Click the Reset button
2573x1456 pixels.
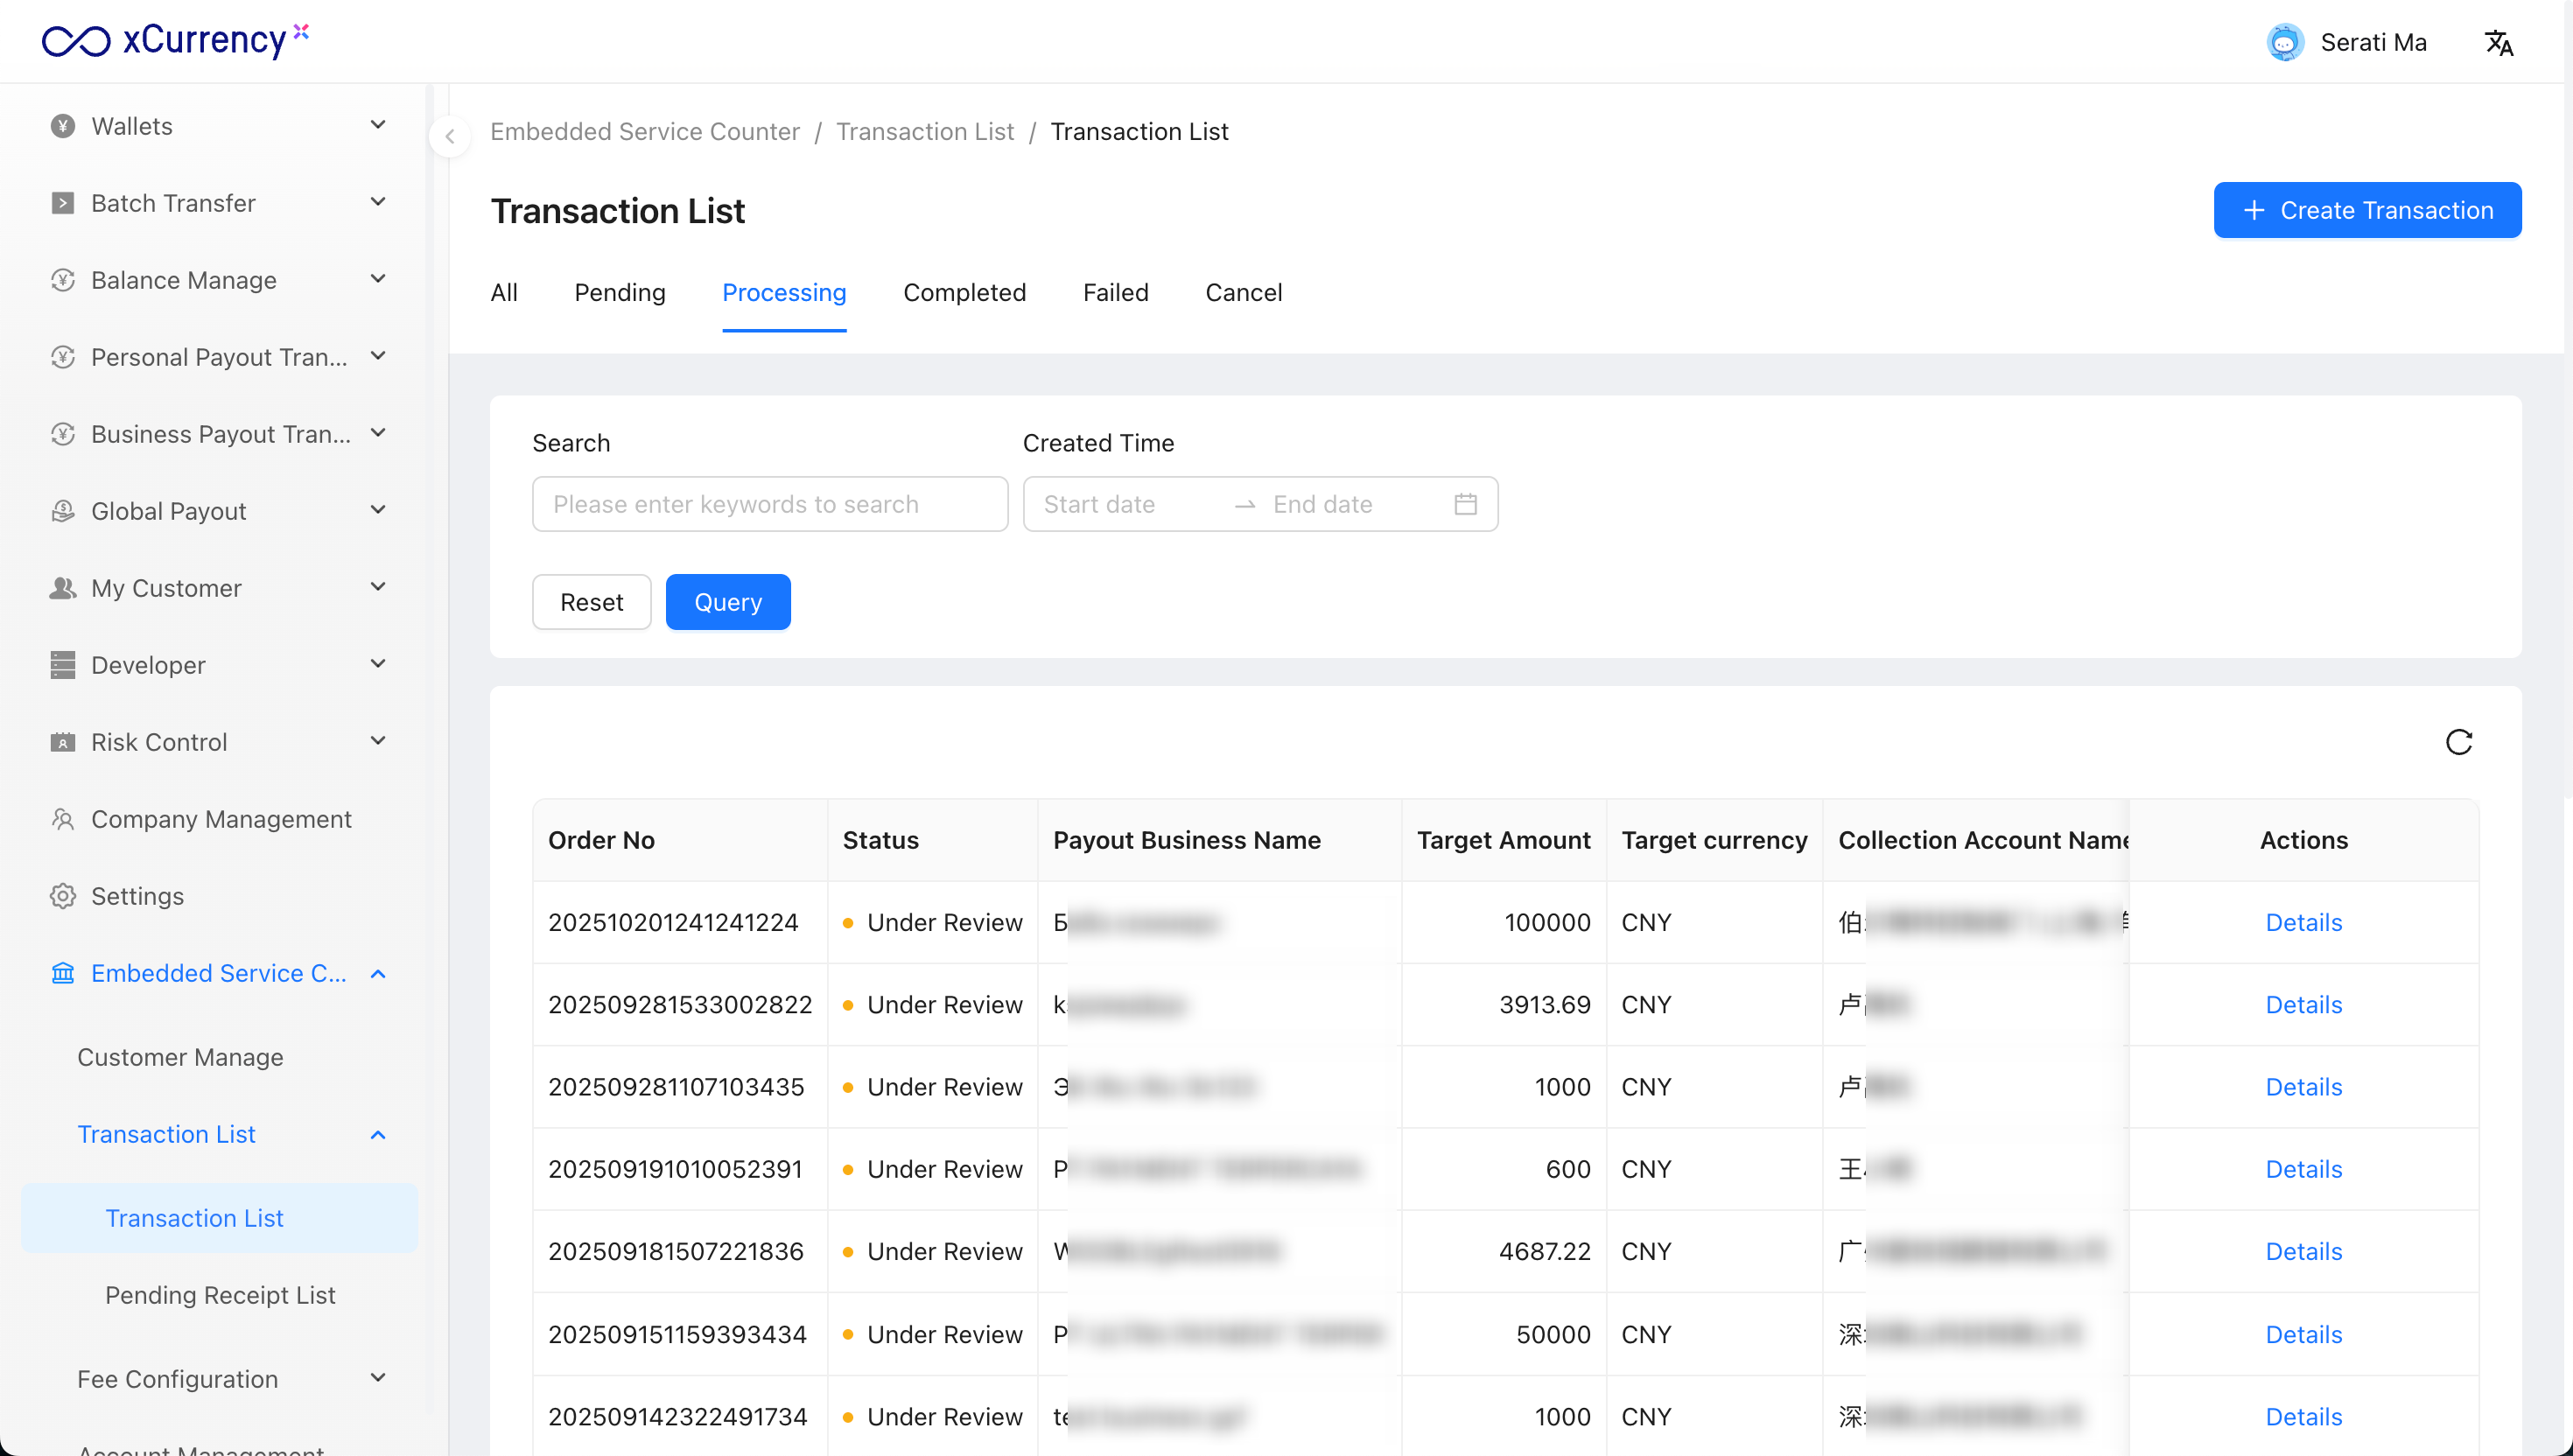click(x=591, y=602)
